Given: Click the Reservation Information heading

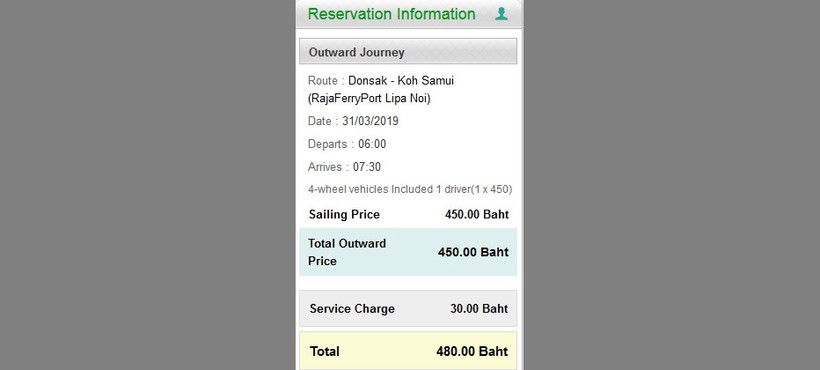Looking at the screenshot, I should click(391, 14).
